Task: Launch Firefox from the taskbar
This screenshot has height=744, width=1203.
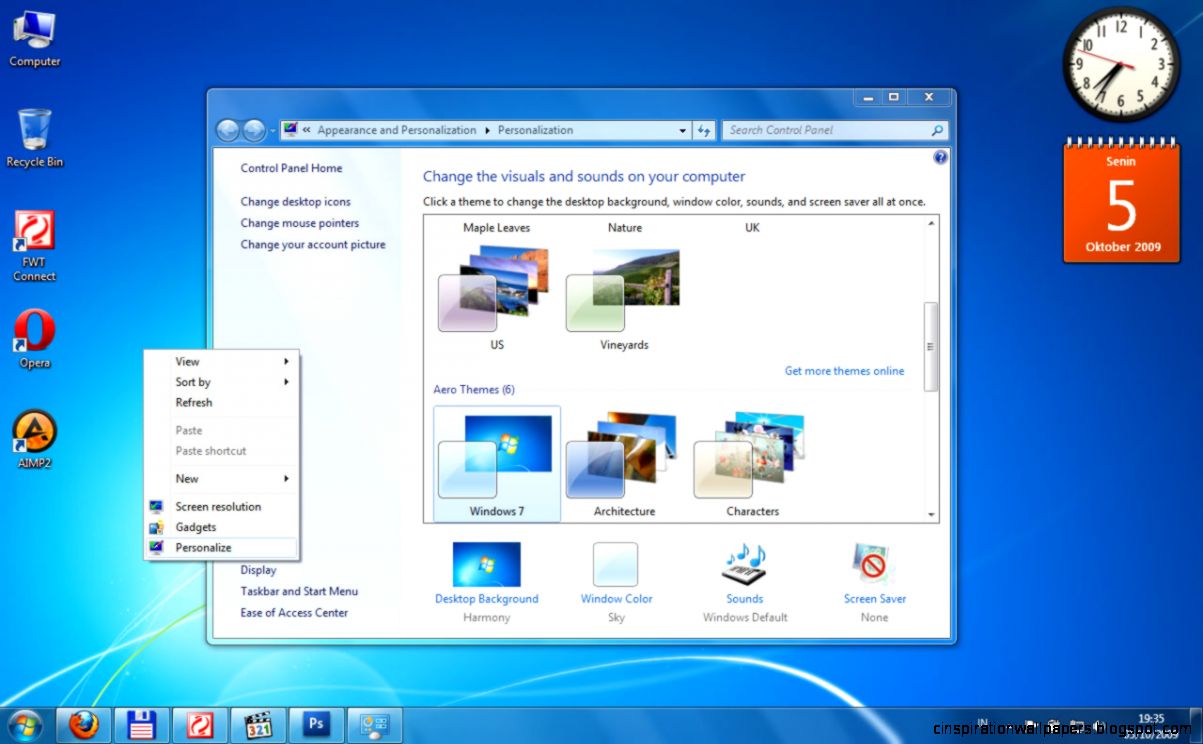Action: (84, 725)
